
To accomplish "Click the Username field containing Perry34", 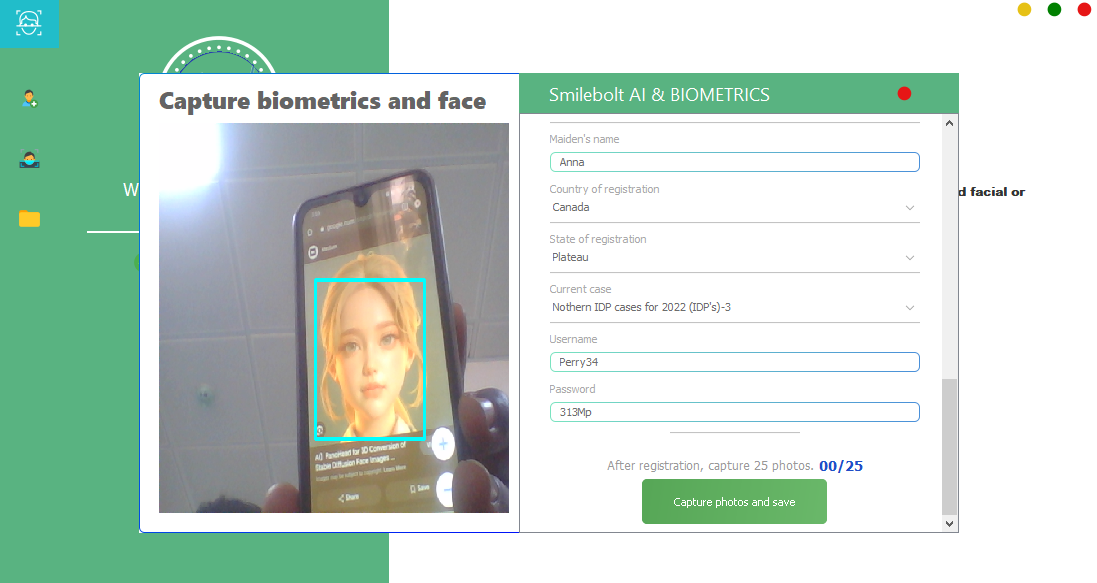I will [x=735, y=362].
